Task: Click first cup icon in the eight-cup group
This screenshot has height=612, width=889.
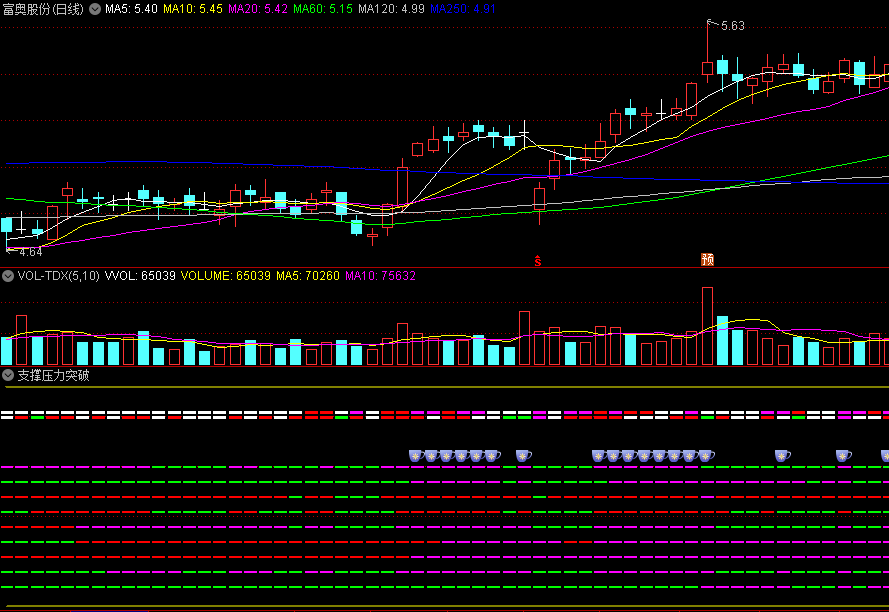Action: [599, 455]
